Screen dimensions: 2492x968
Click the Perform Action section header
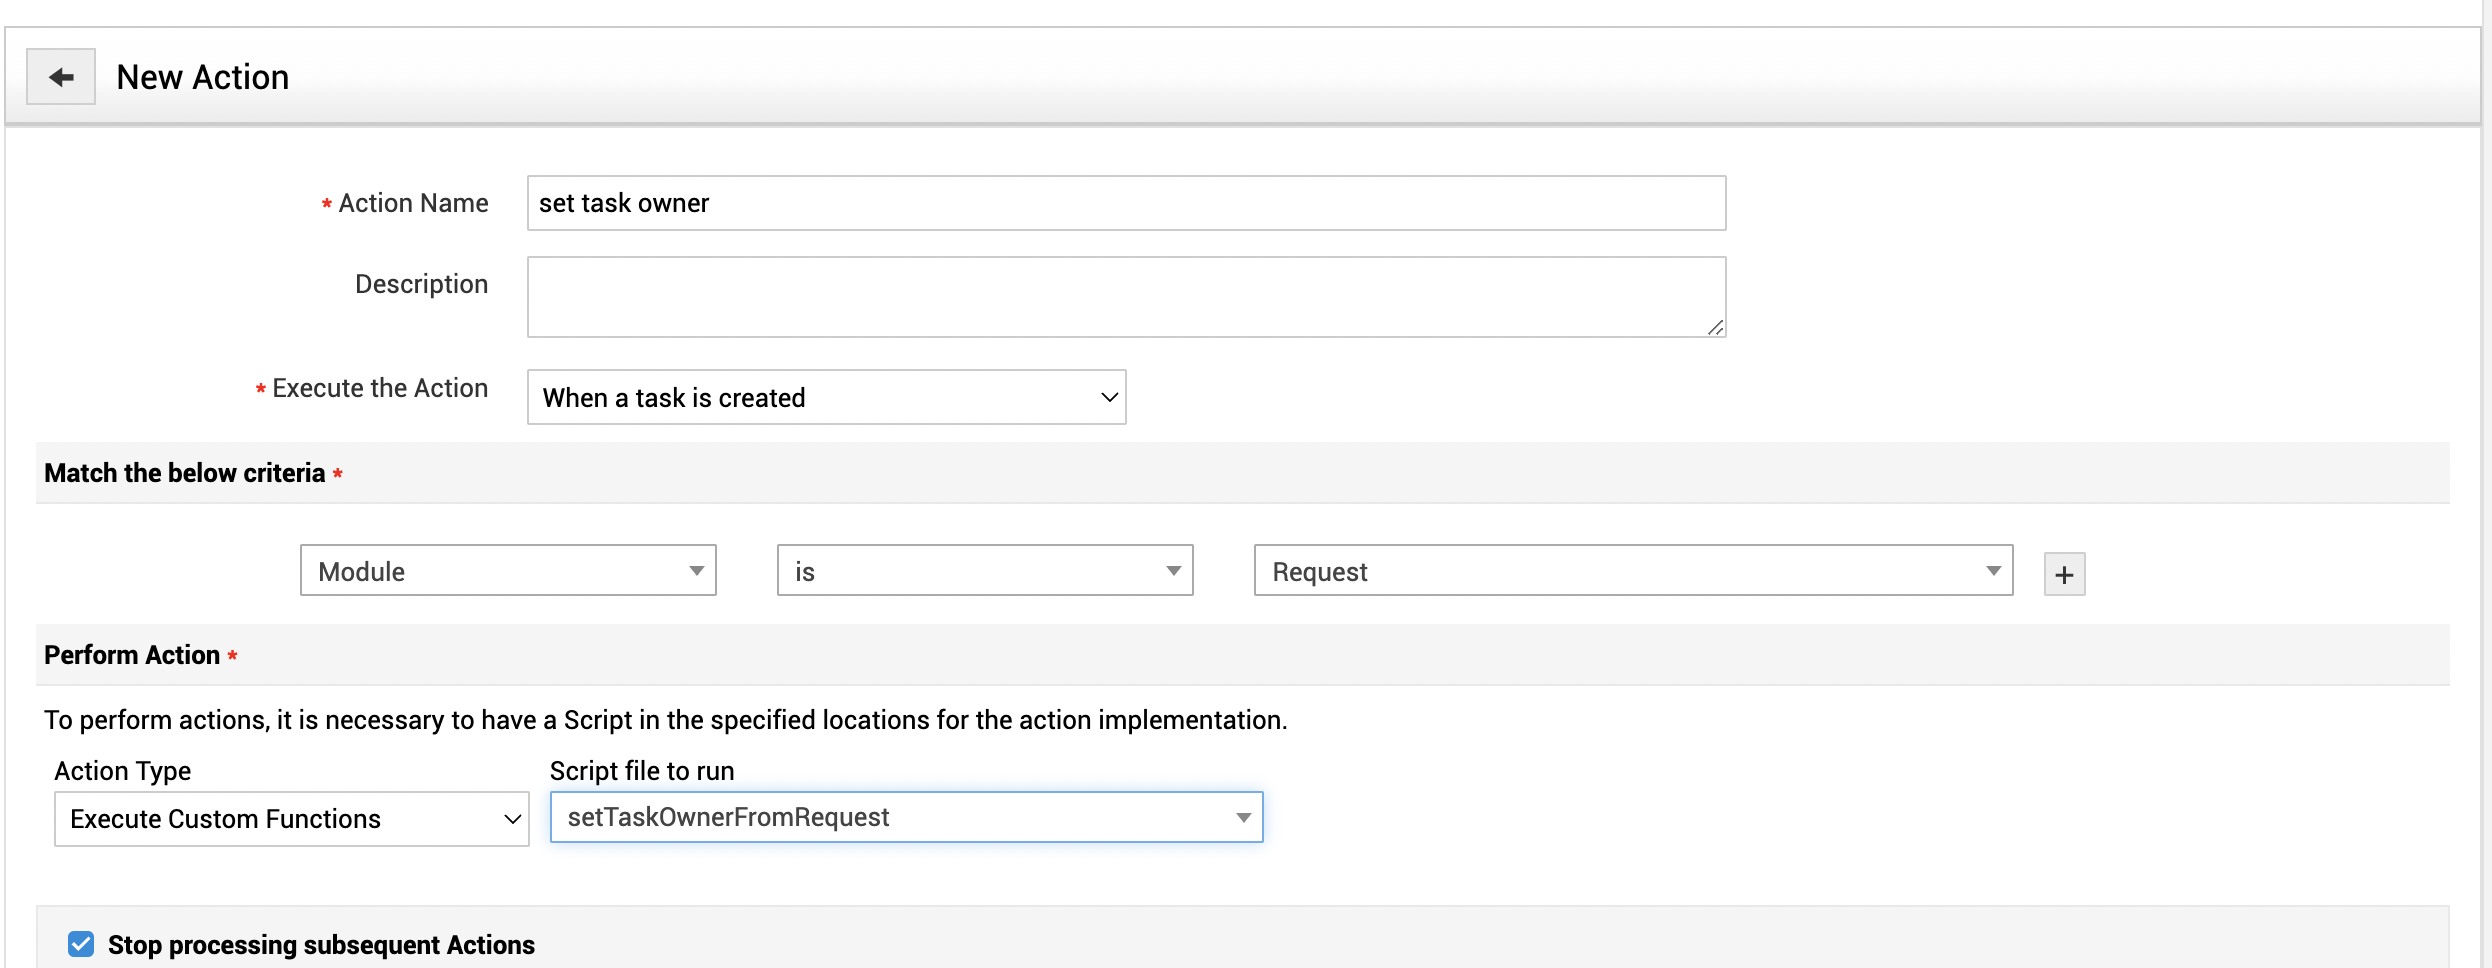click(132, 655)
